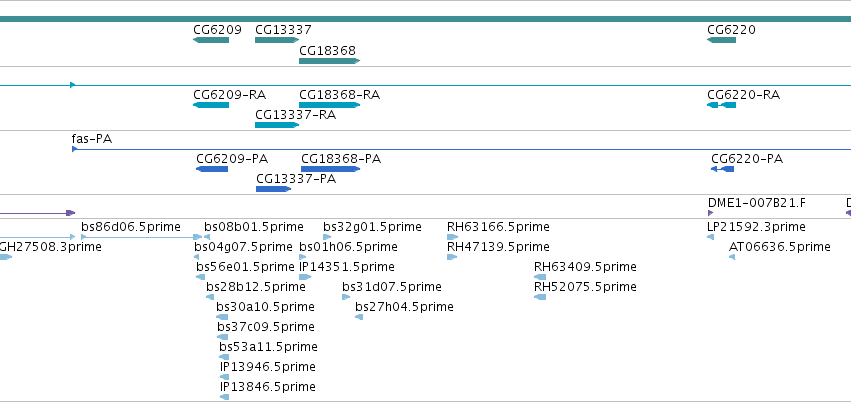
Task: Select the CG6209 gene arrow glyph
Action: coord(211,40)
